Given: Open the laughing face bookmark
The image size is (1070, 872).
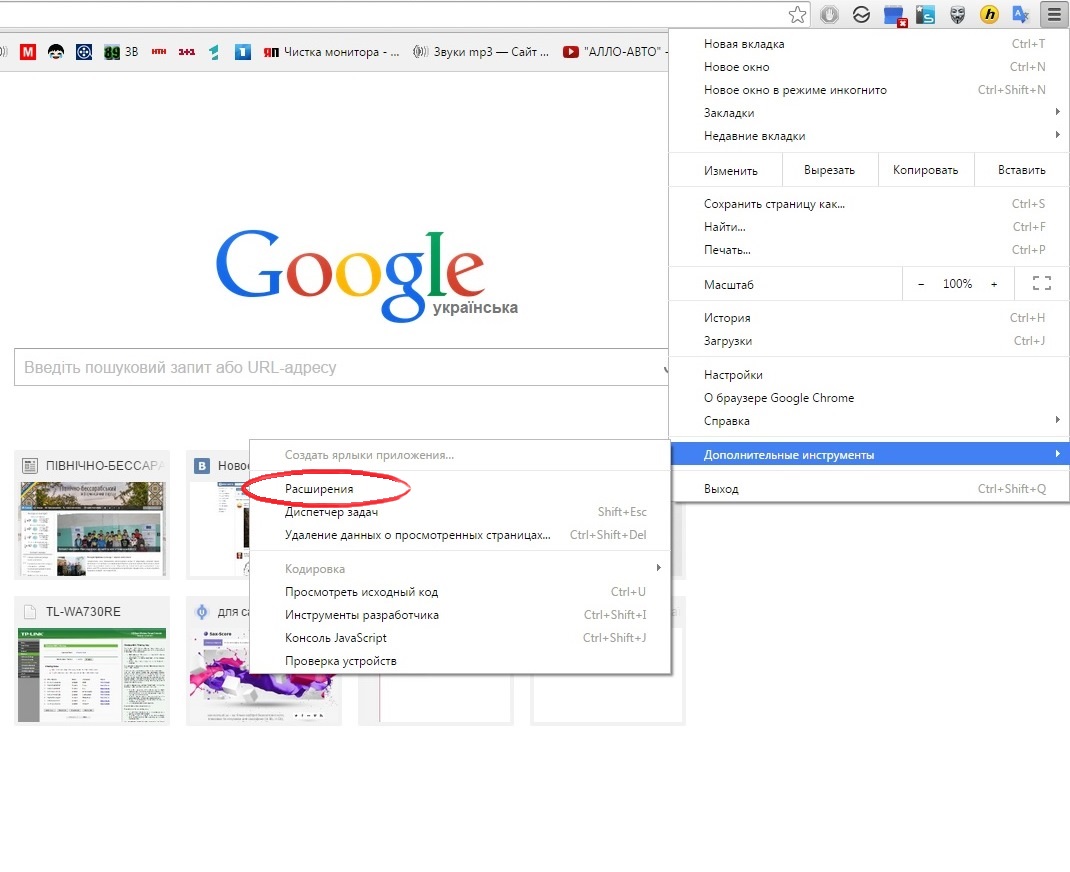Looking at the screenshot, I should point(56,52).
